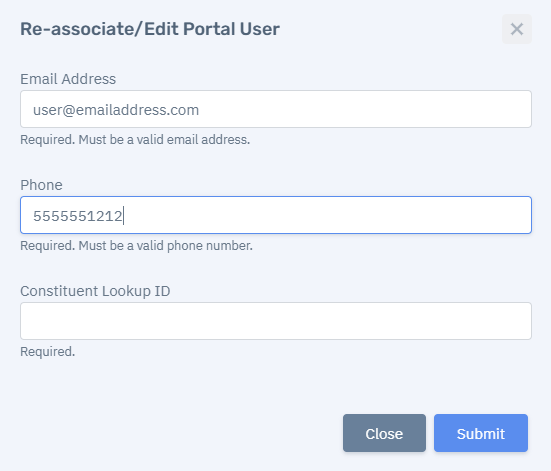Click on the 5555551212 phone number digits
The width and height of the screenshot is (551, 471).
click(78, 216)
